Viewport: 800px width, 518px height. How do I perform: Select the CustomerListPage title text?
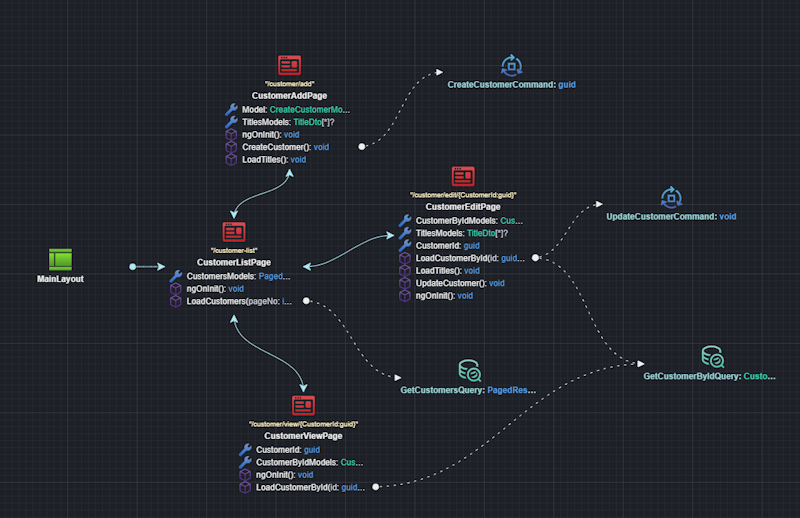pyautogui.click(x=234, y=262)
